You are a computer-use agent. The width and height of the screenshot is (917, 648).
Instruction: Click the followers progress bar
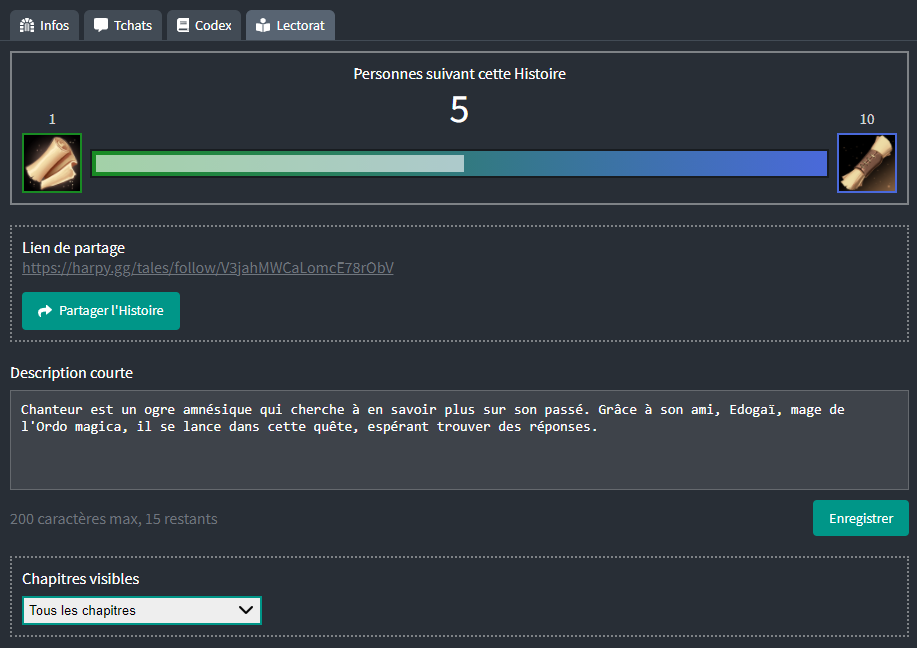coord(459,163)
